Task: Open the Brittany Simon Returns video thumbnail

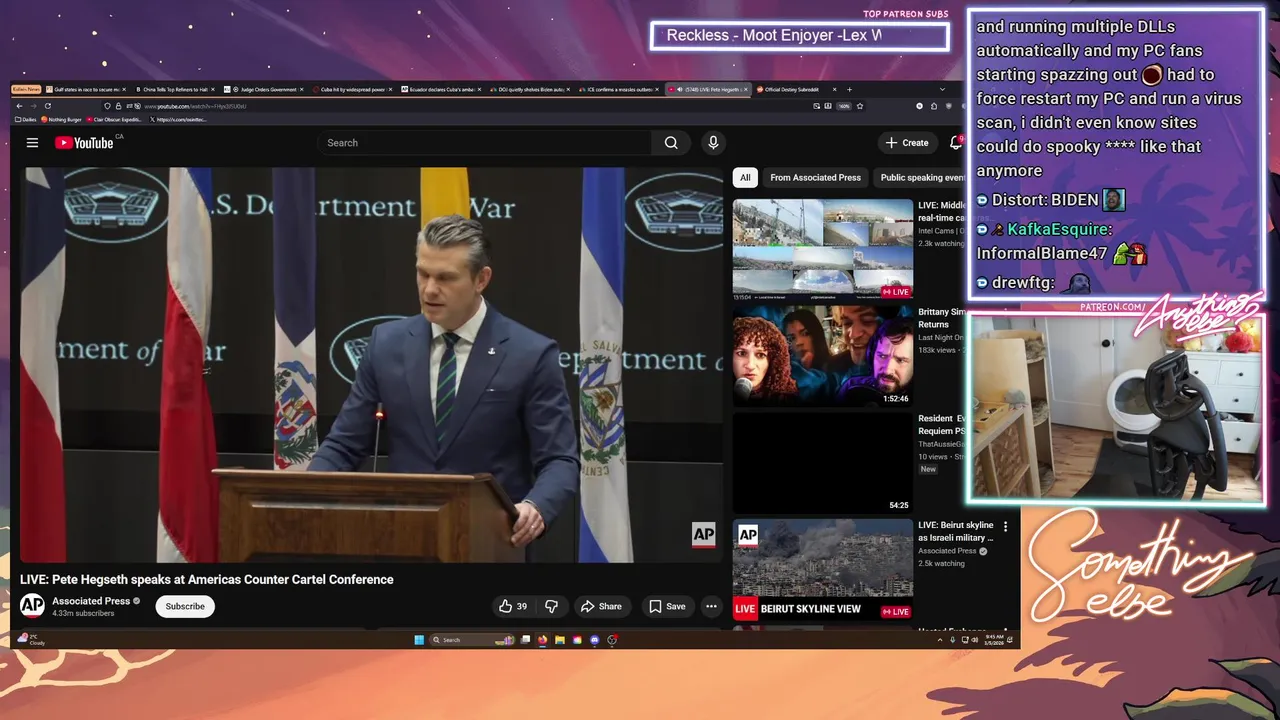Action: (823, 356)
